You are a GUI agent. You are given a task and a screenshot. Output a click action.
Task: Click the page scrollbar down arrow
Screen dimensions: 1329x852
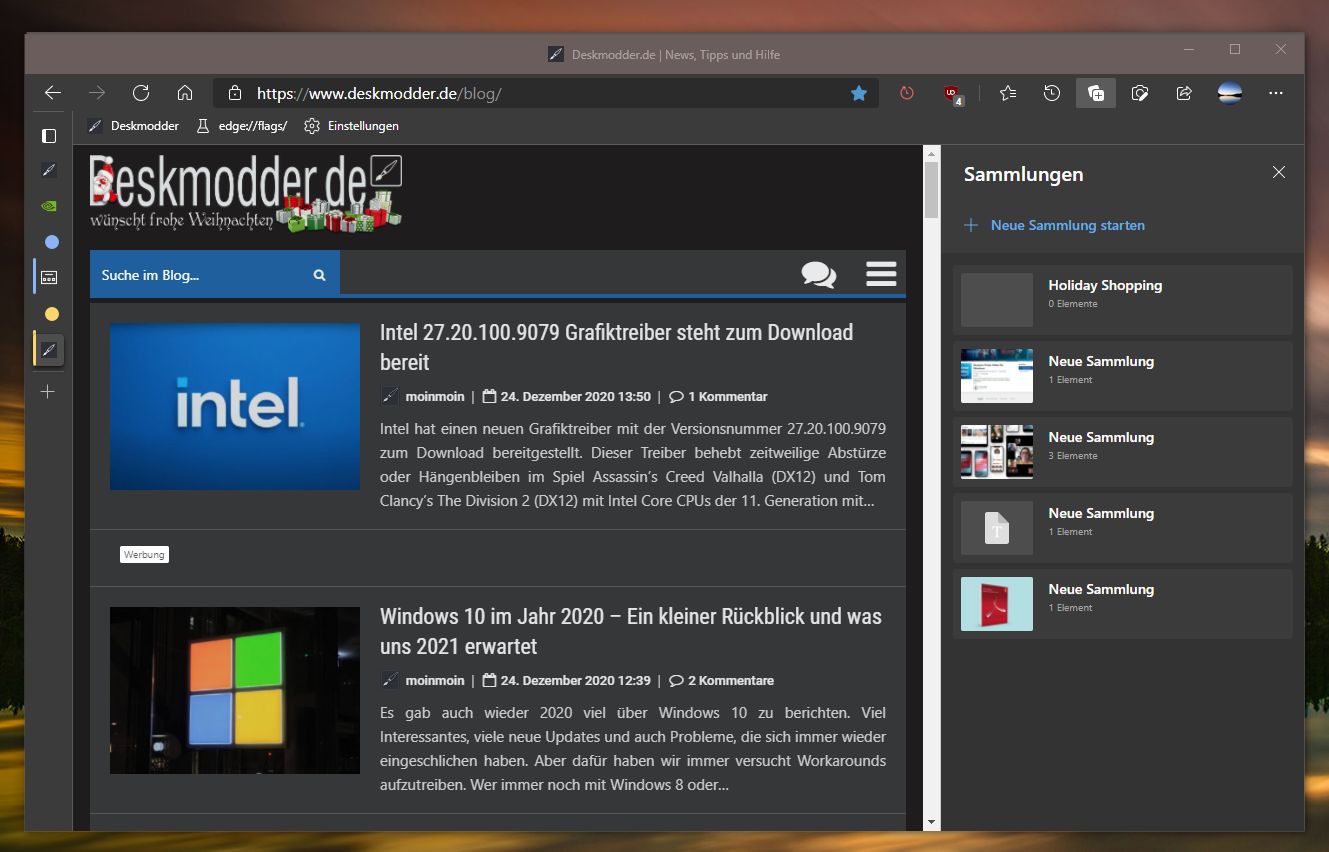click(x=931, y=822)
